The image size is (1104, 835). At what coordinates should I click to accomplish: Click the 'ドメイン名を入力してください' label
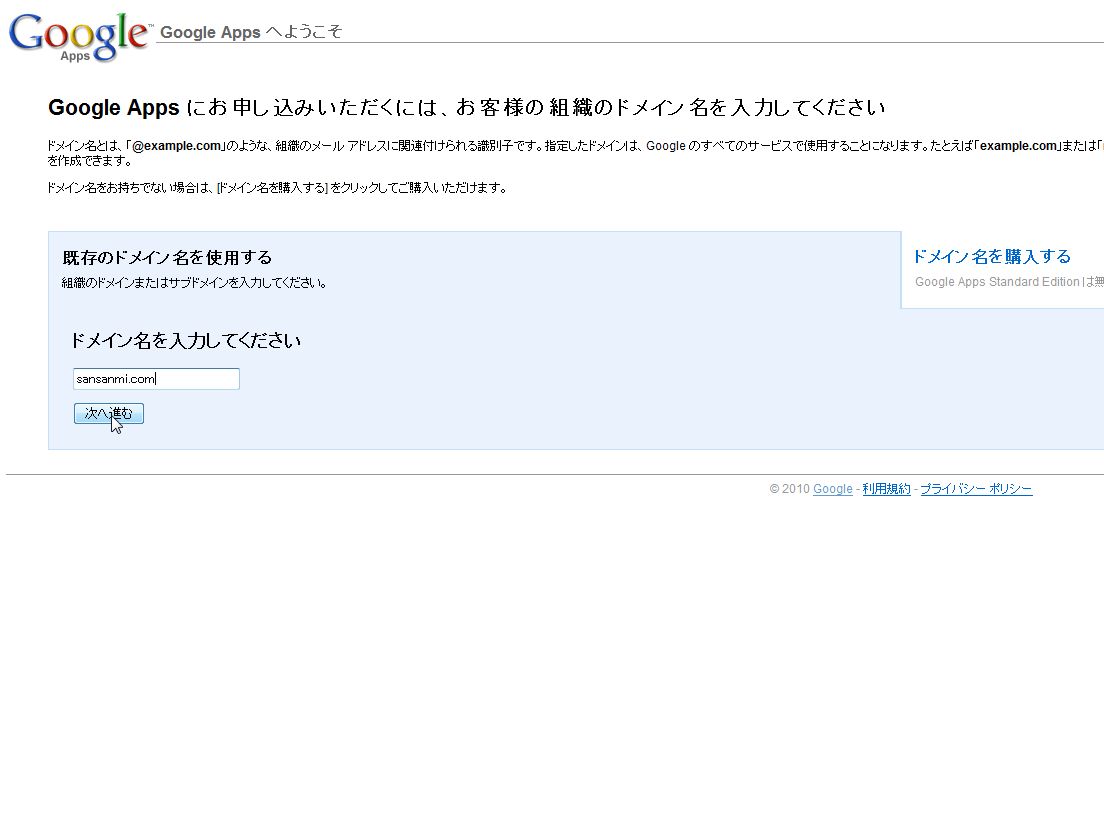click(186, 341)
